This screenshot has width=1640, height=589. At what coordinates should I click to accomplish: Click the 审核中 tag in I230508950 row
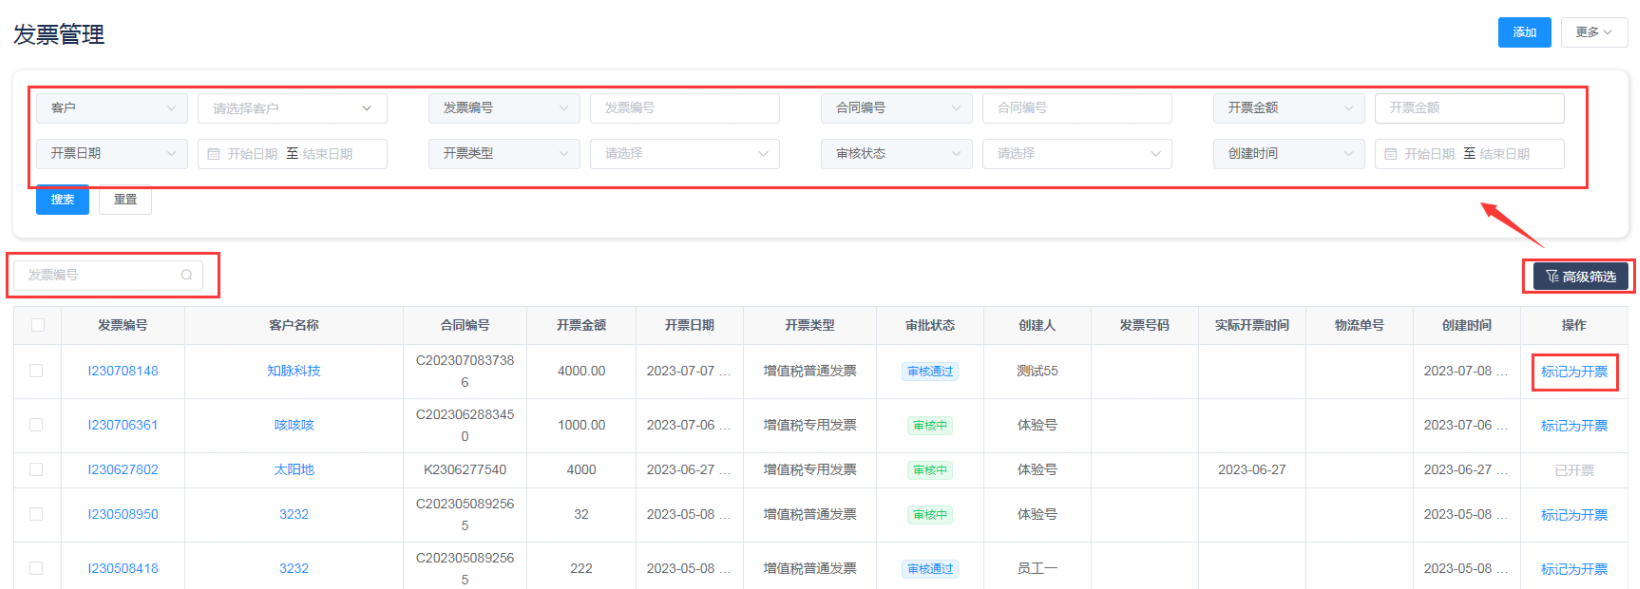(x=930, y=515)
